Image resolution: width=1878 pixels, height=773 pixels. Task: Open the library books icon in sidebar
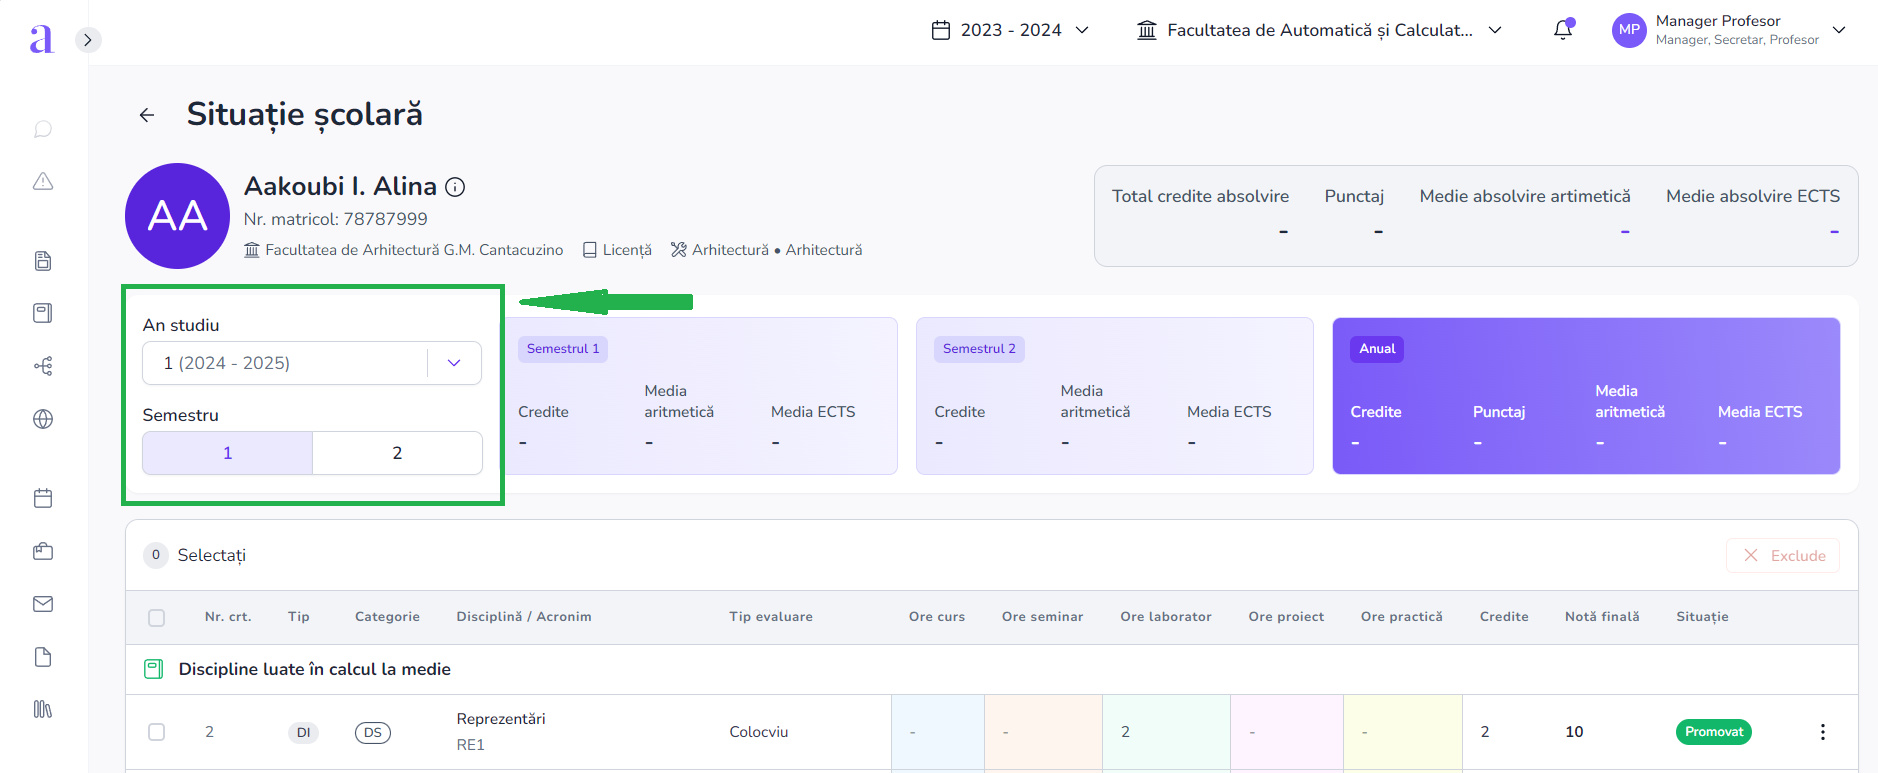click(43, 709)
